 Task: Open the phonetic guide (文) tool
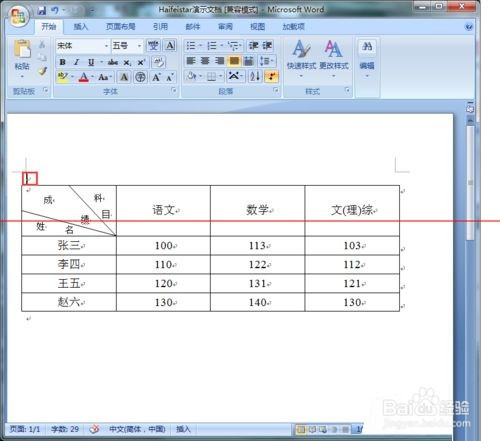click(x=153, y=45)
